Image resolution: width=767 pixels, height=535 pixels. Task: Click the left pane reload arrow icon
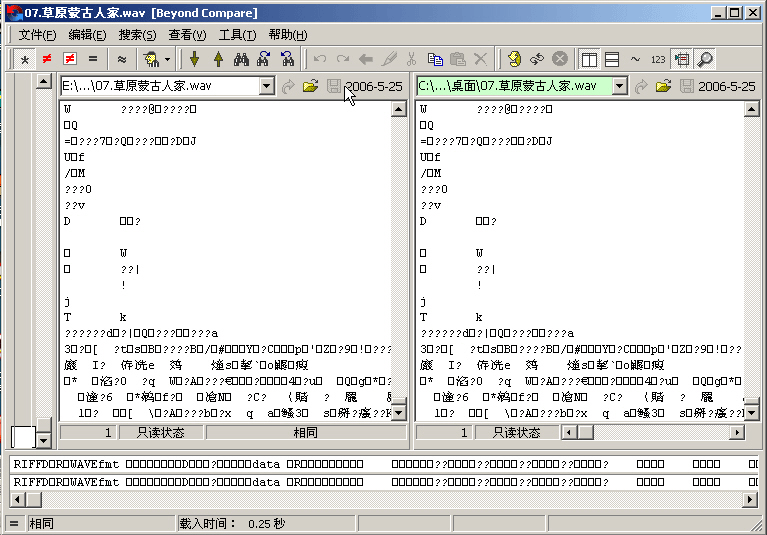point(288,86)
